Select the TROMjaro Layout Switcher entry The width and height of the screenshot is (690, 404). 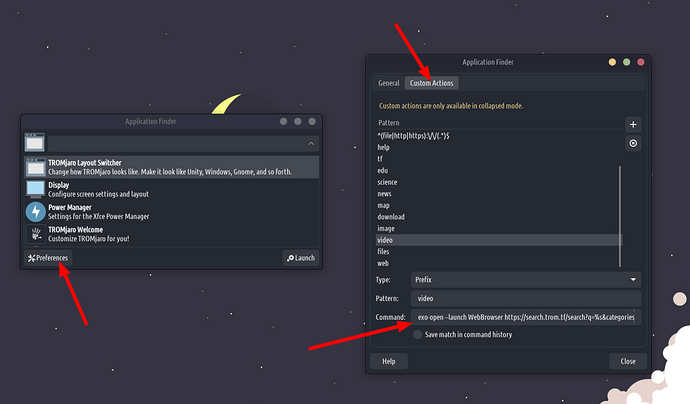pos(172,167)
